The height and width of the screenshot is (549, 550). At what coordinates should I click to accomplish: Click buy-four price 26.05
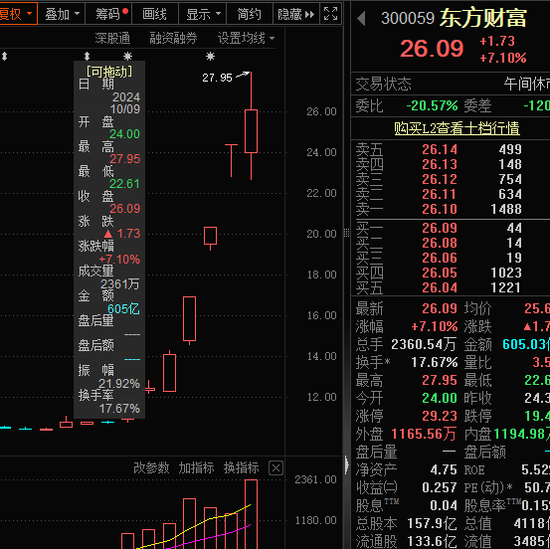coord(440,273)
